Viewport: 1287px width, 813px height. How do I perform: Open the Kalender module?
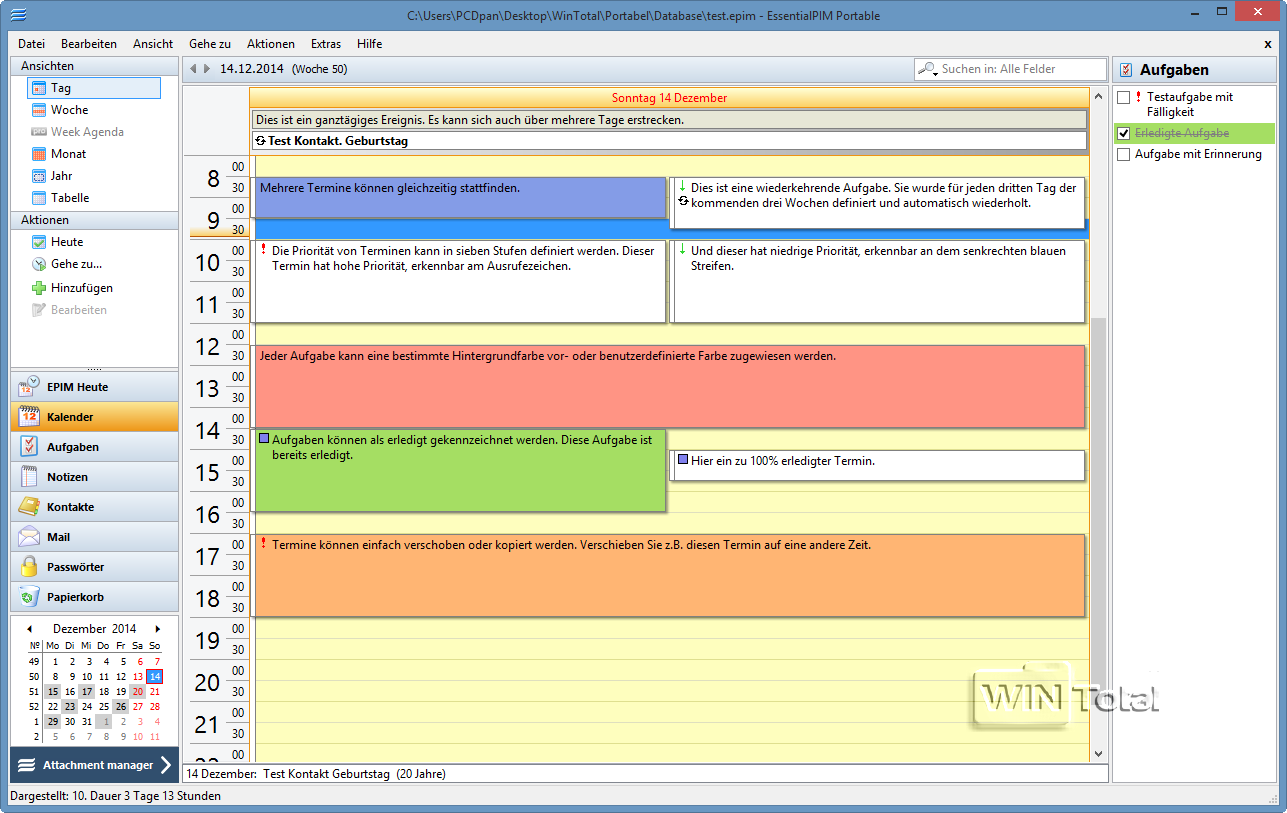pos(94,417)
